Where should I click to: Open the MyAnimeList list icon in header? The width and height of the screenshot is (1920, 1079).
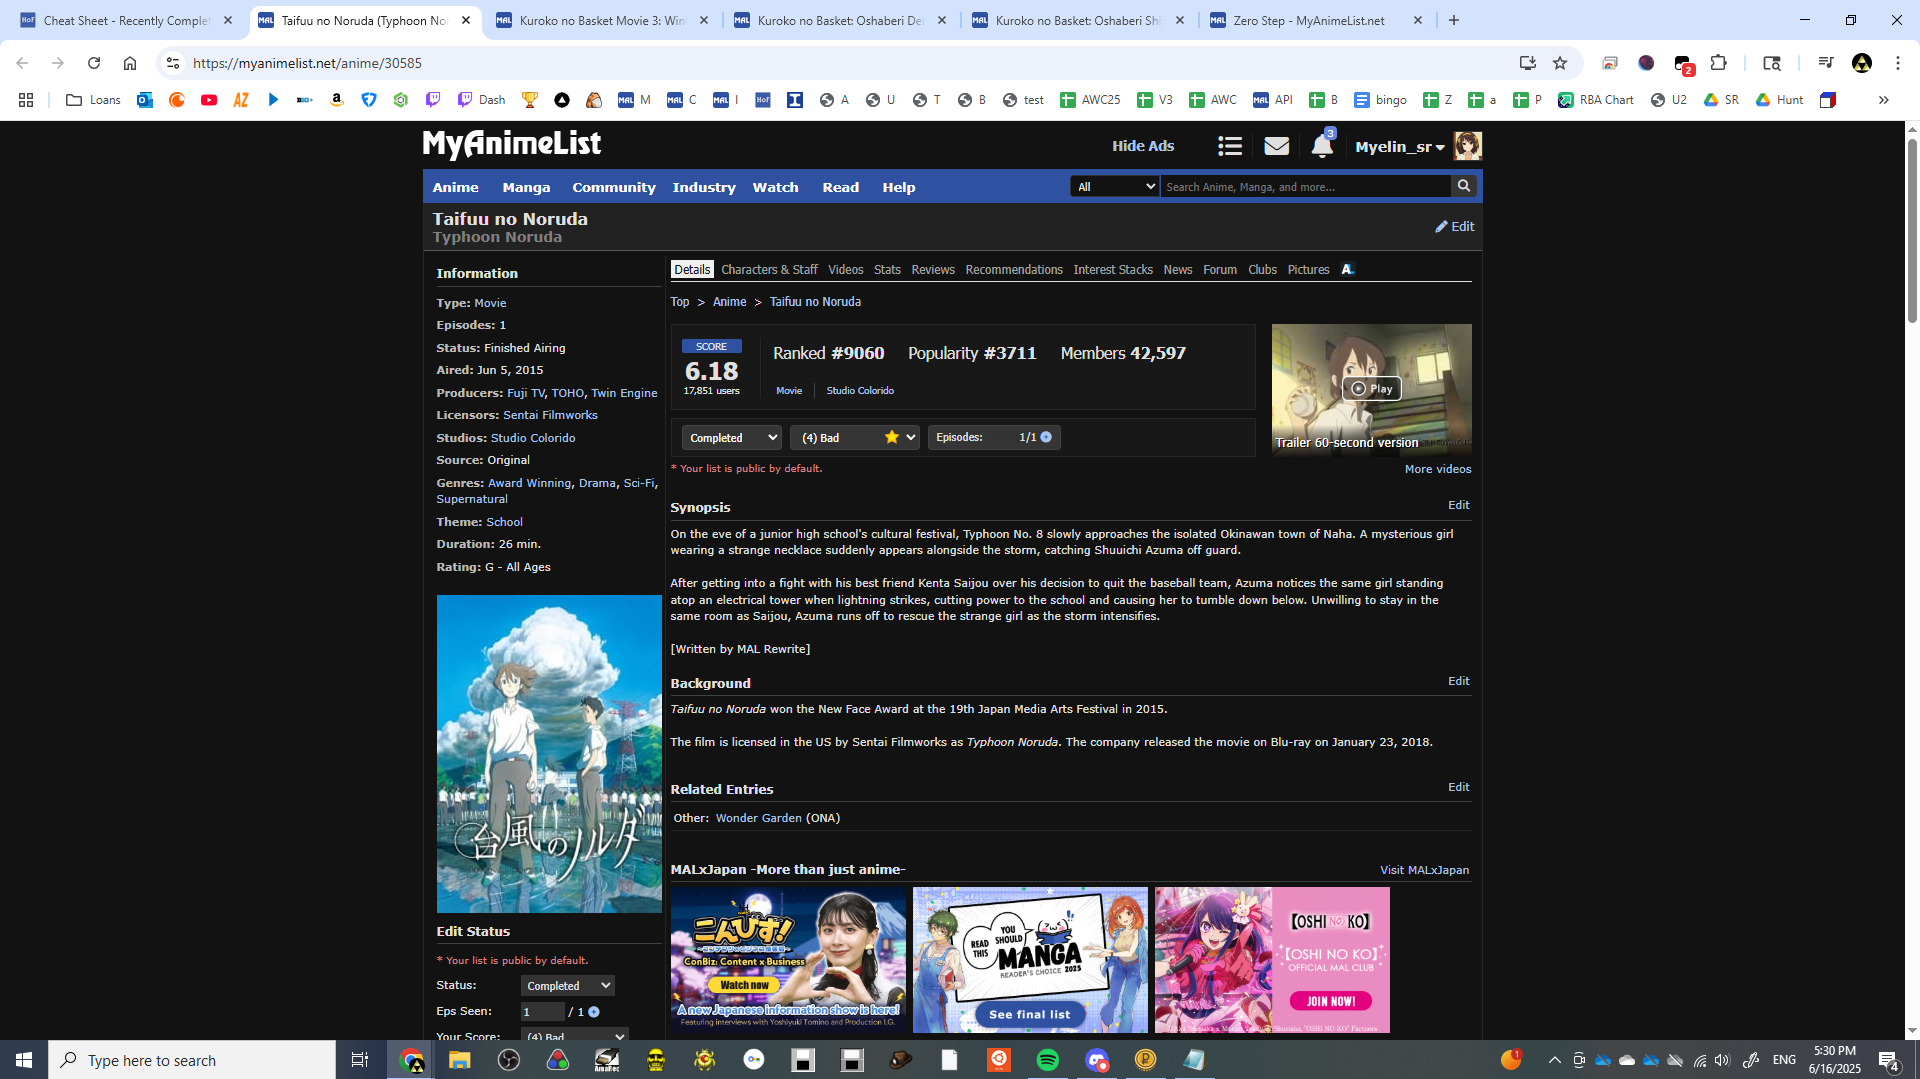pyautogui.click(x=1230, y=146)
